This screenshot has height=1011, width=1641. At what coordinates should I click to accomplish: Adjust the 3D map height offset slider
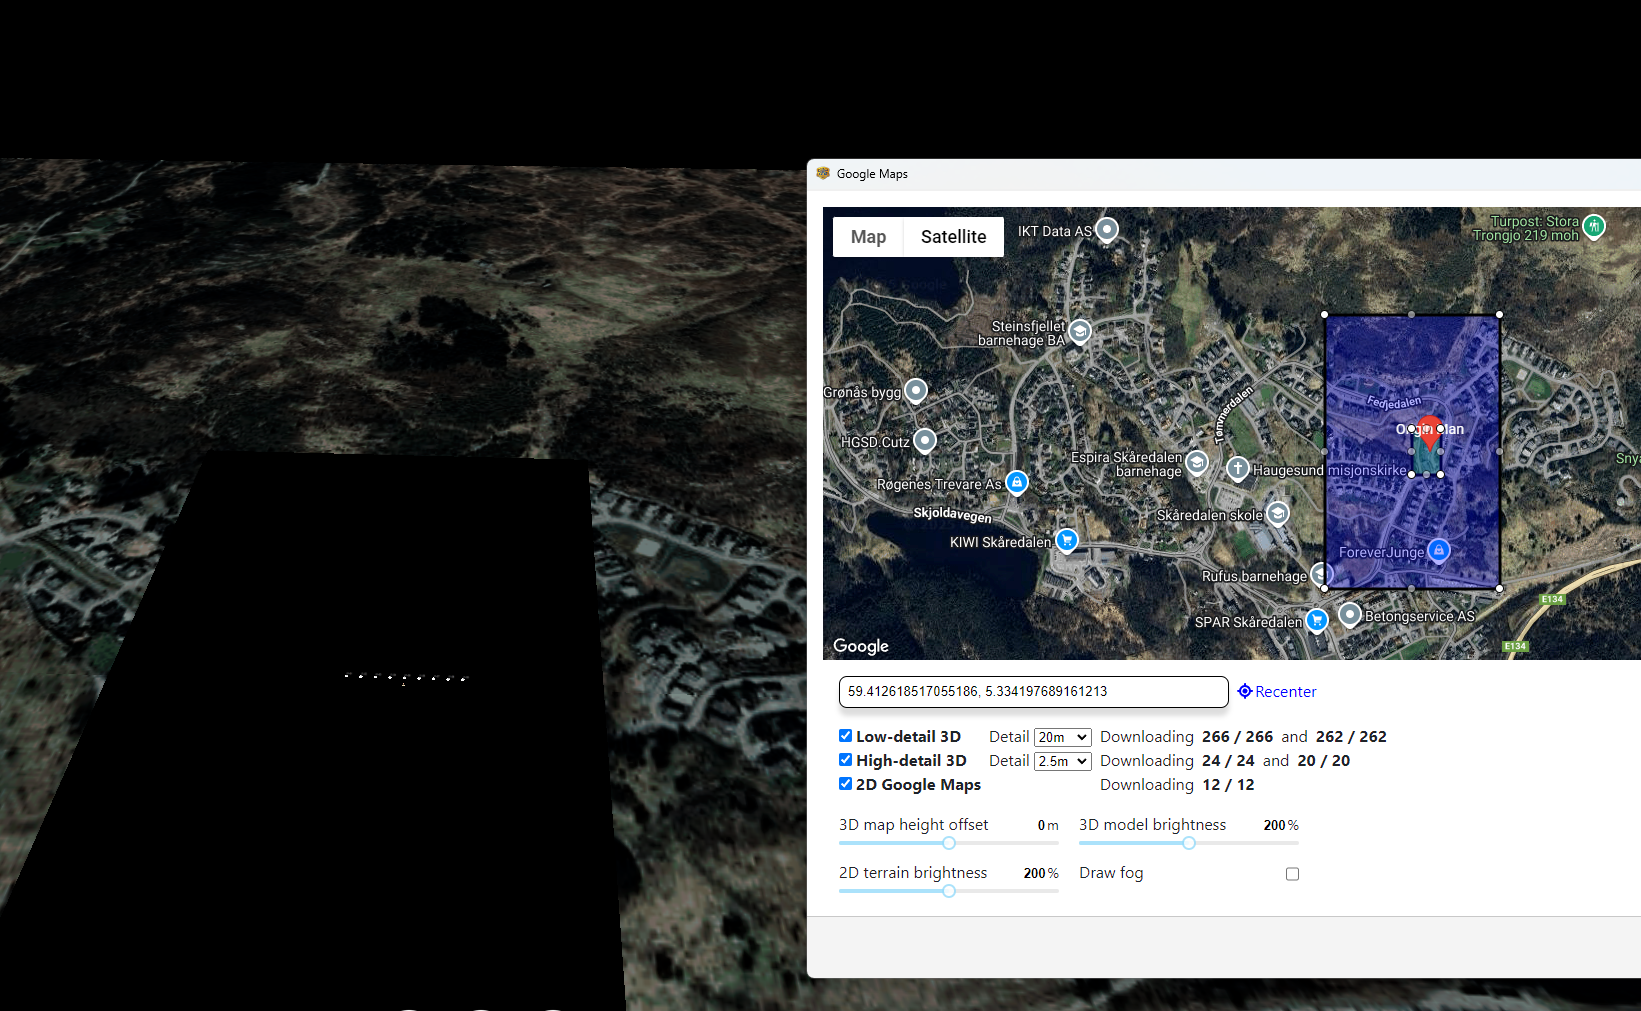[949, 843]
